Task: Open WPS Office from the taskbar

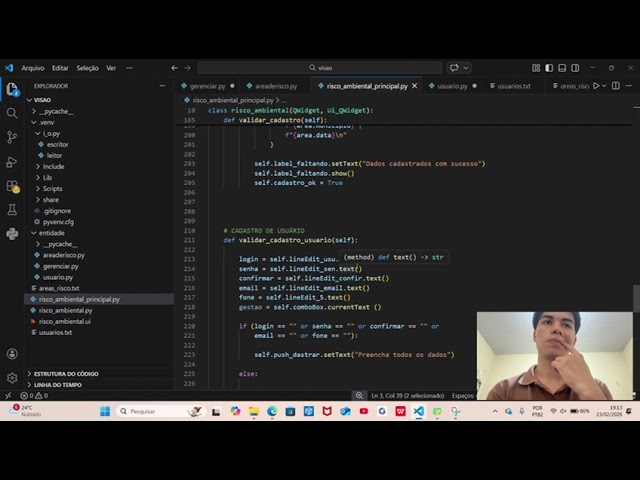Action: (400, 411)
